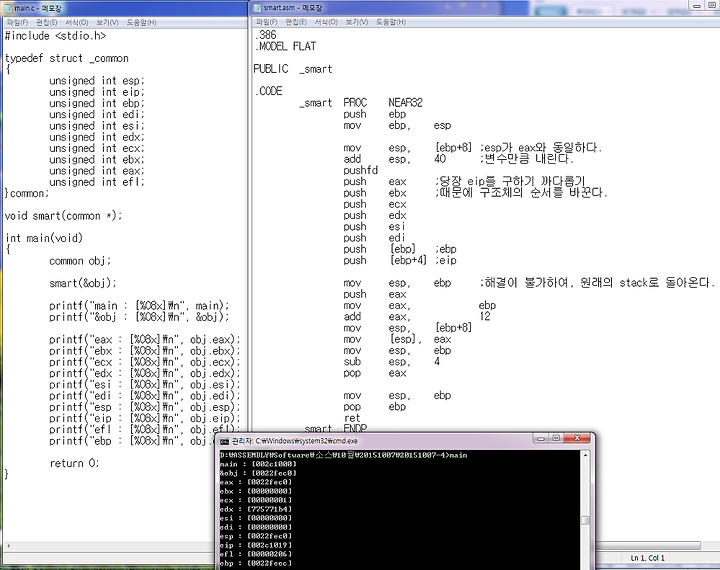Click the 'return 0;' line in main.c
Image resolution: width=720 pixels, height=570 pixels.
(x=74, y=463)
